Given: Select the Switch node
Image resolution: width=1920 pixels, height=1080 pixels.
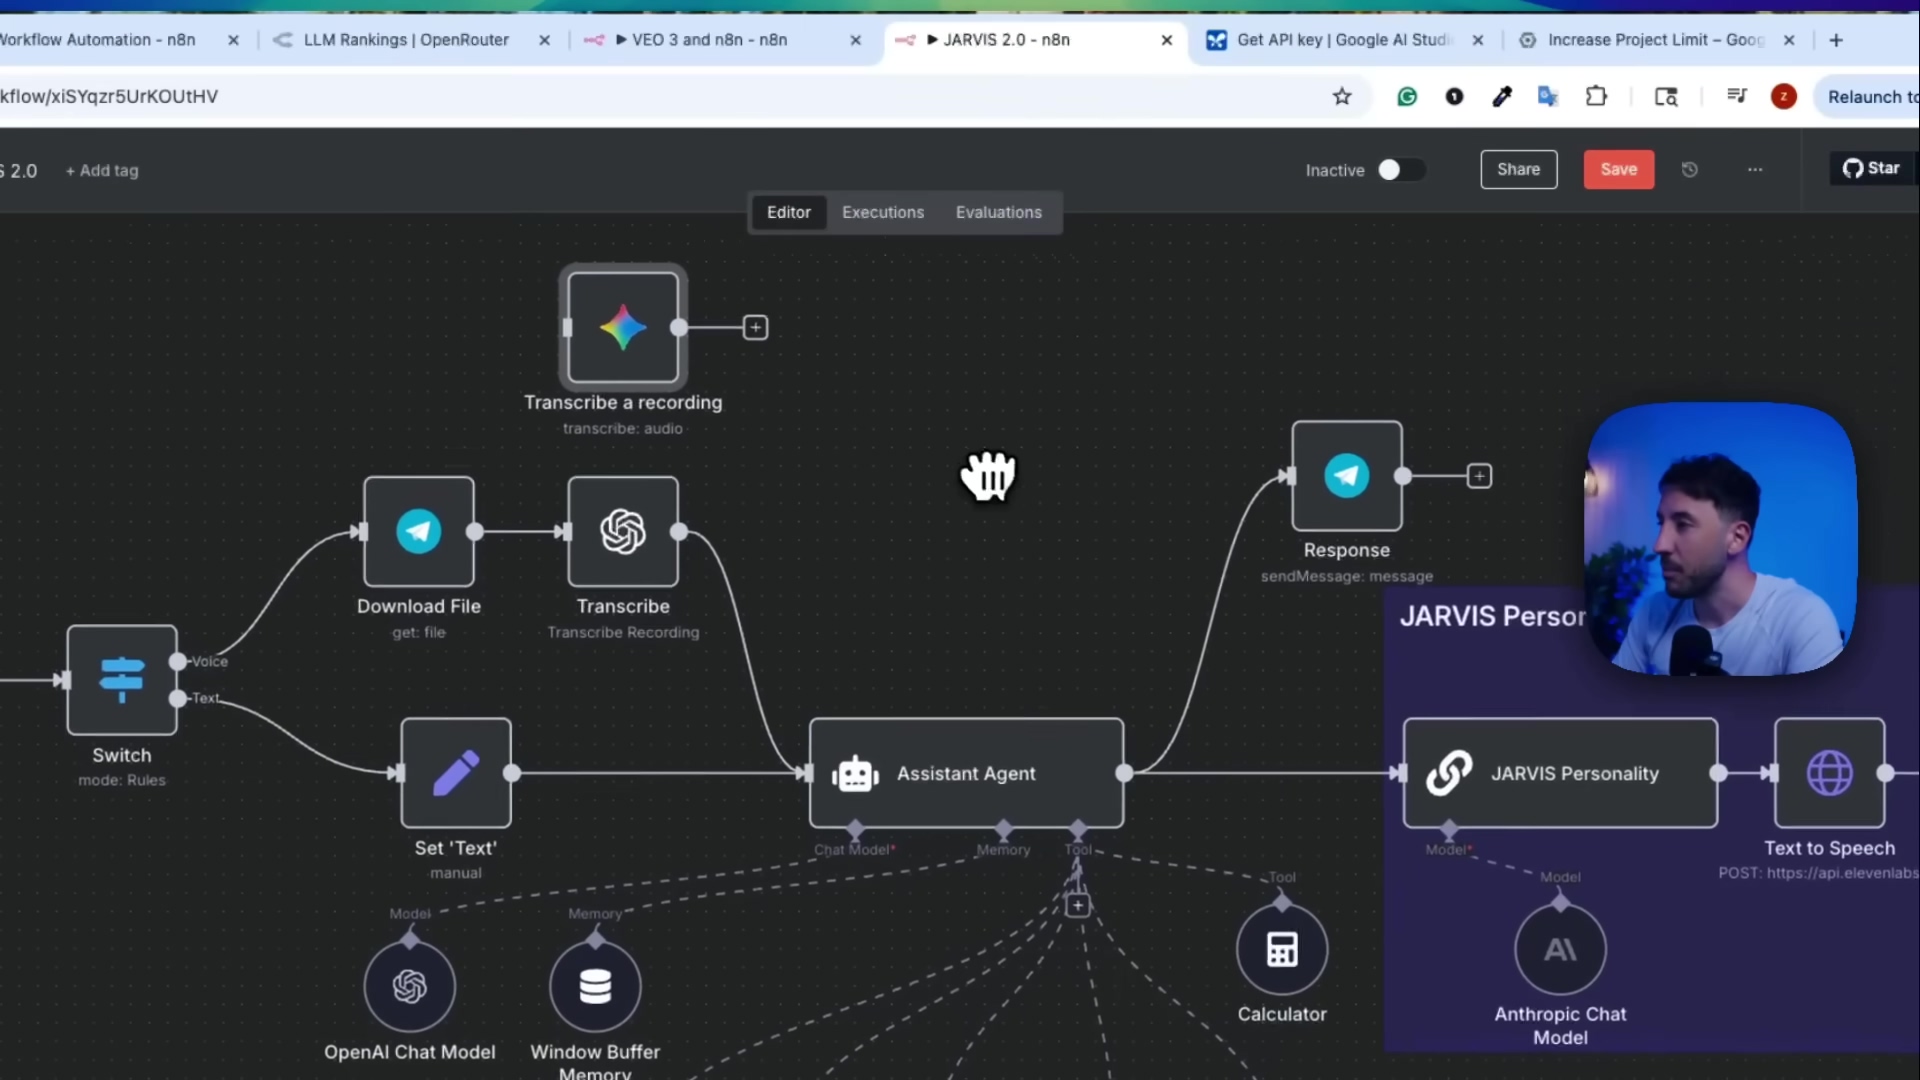Looking at the screenshot, I should click(x=122, y=680).
